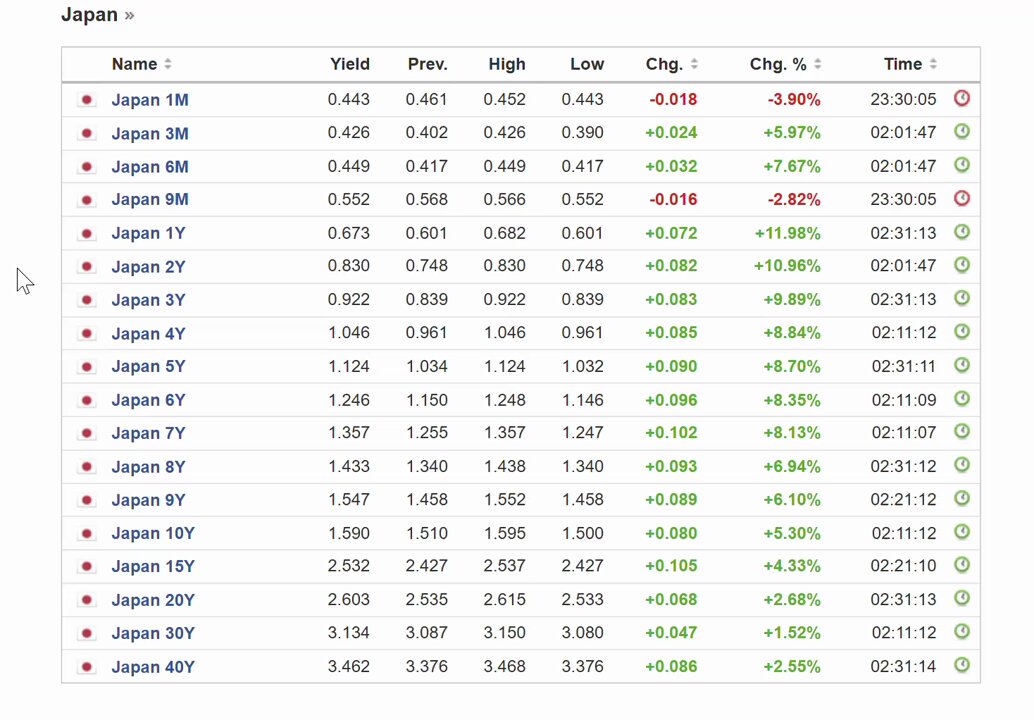Click the clock icon in Japan 5Y row
Screen dimensions: 1034x720
point(962,365)
